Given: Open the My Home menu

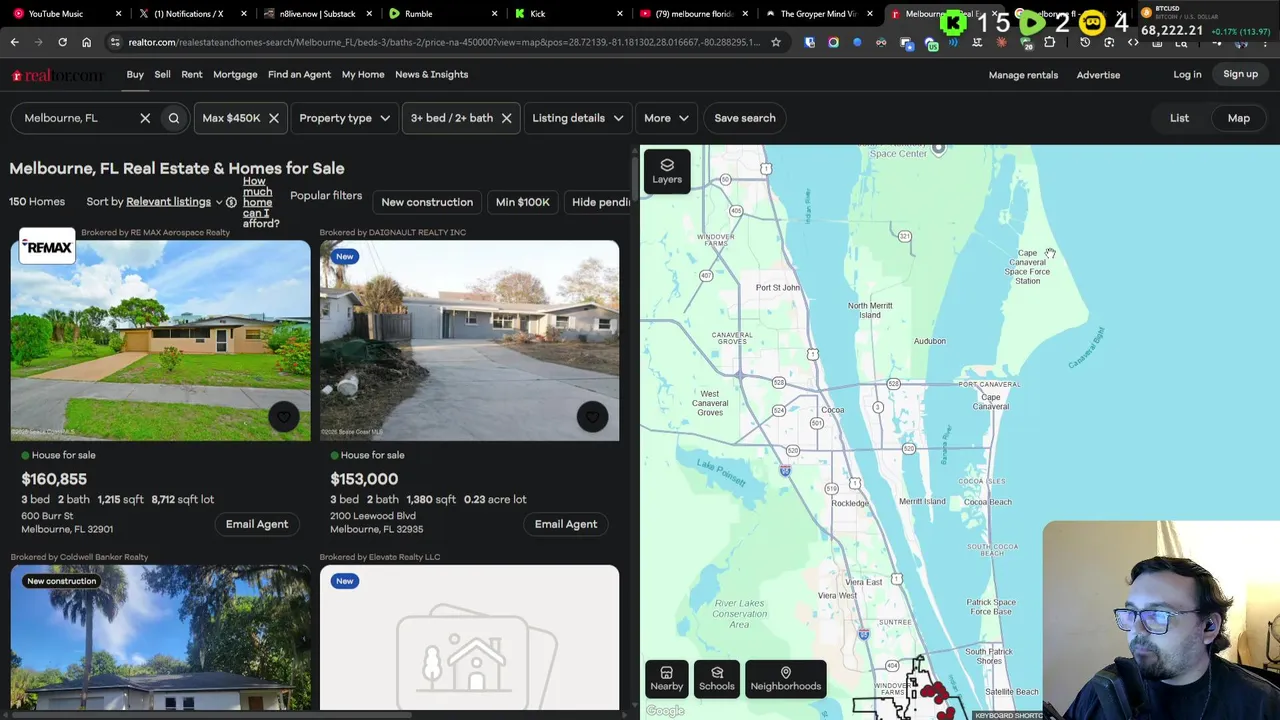Looking at the screenshot, I should [363, 75].
